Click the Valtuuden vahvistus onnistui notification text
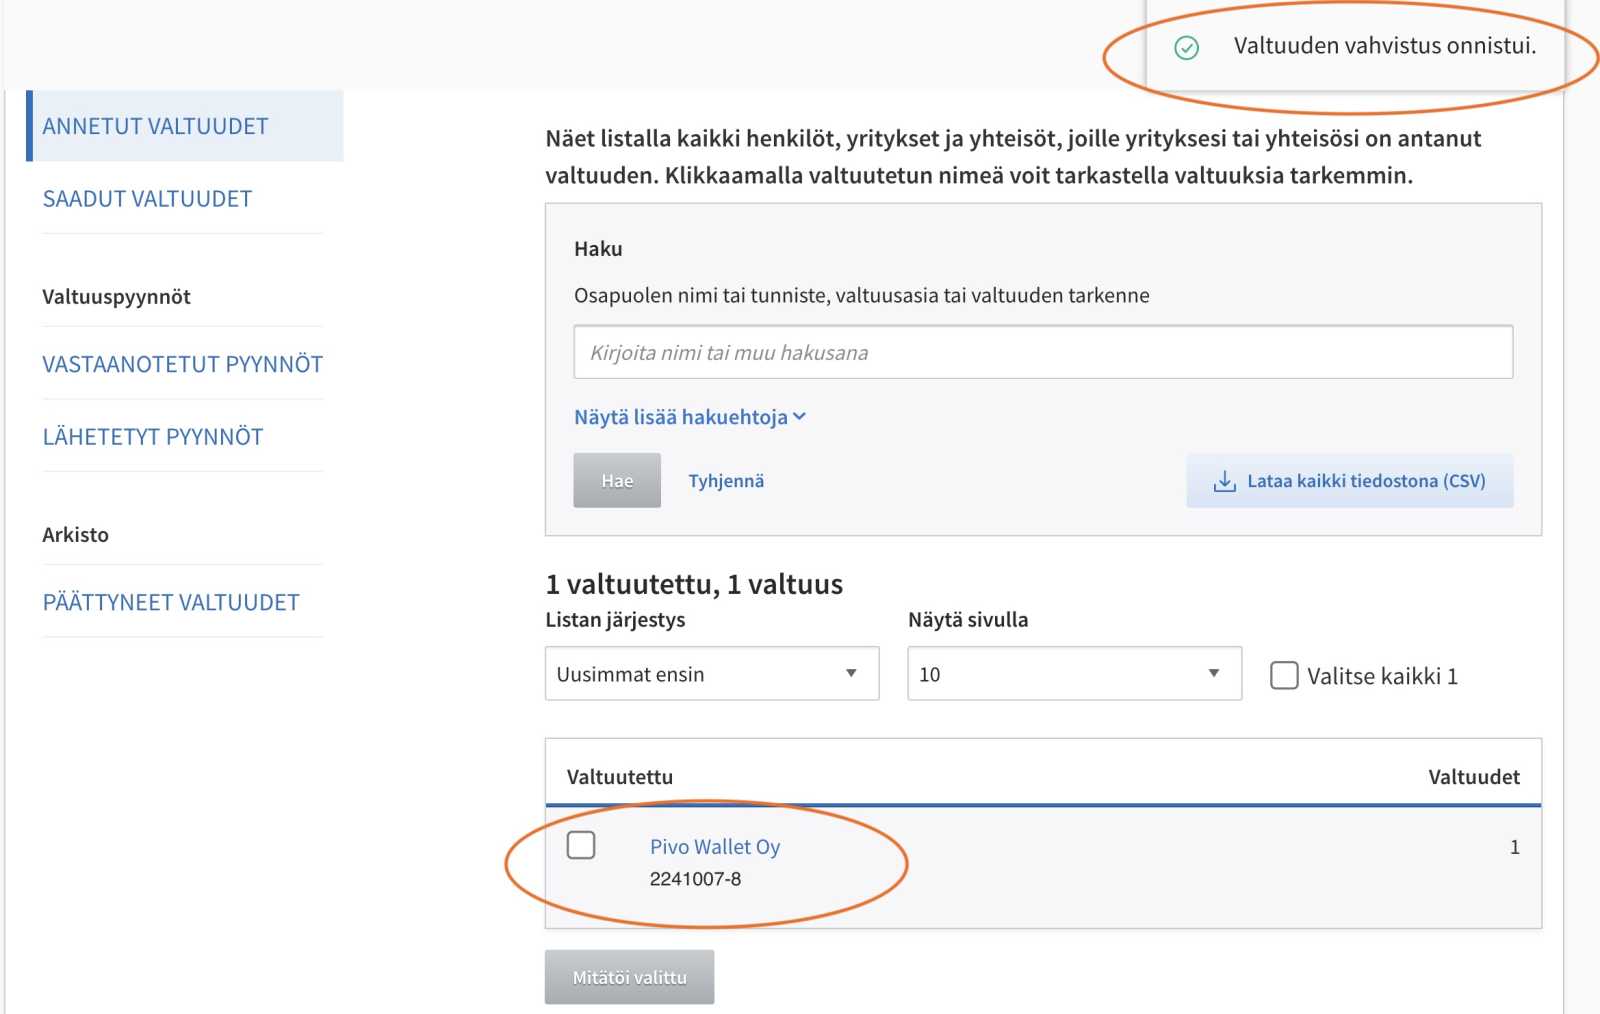Image resolution: width=1600 pixels, height=1014 pixels. pos(1385,46)
